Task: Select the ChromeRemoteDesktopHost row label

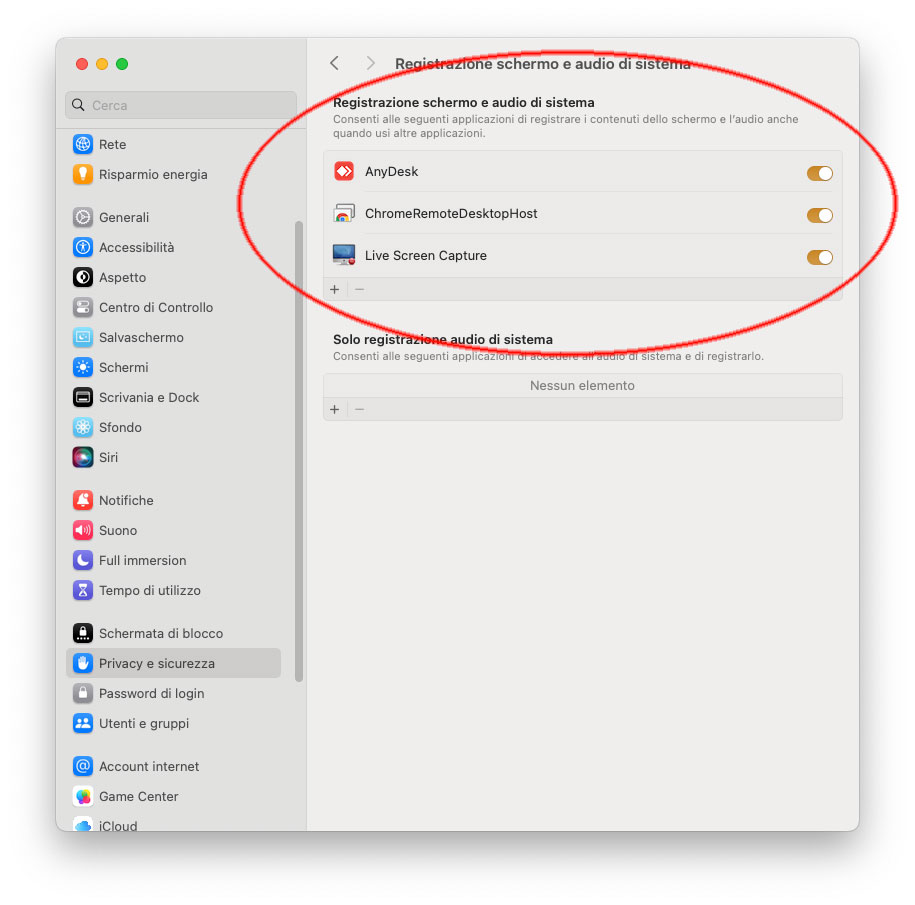Action: click(451, 214)
